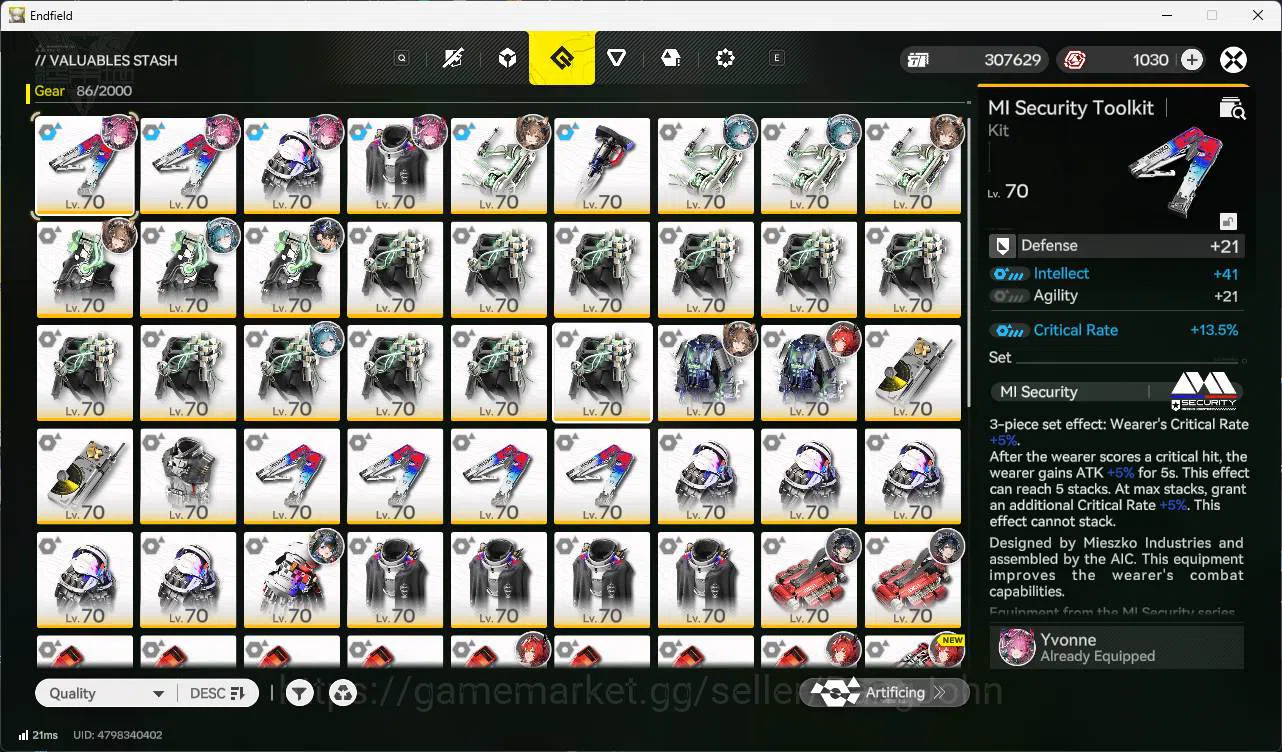Click Yvonne's avatar in Already Equipped box
The width and height of the screenshot is (1282, 752).
(x=1016, y=647)
